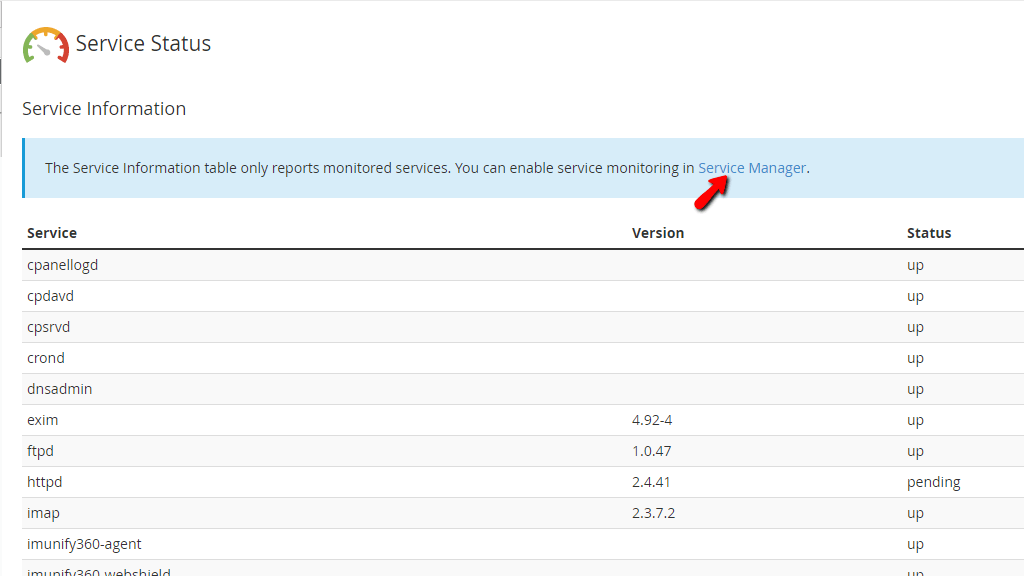This screenshot has height=576, width=1024.
Task: Select the httpd service name
Action: pos(44,482)
